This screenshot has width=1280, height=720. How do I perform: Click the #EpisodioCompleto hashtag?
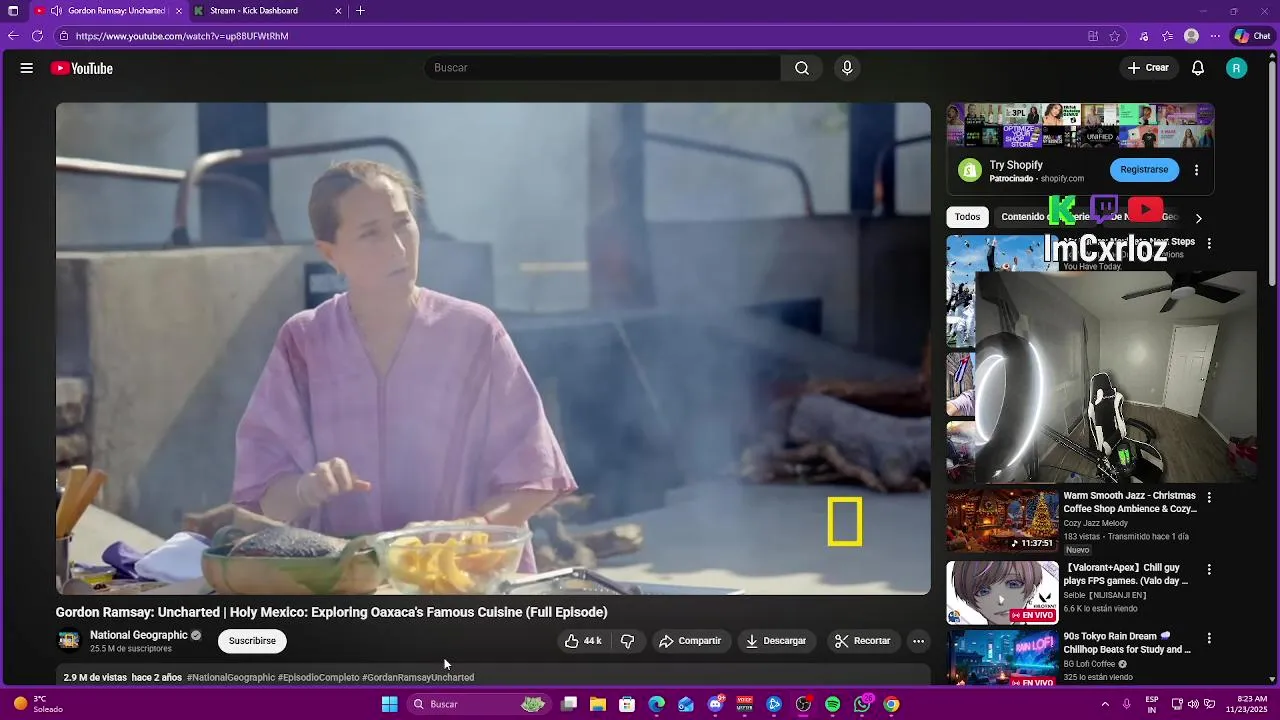click(318, 678)
